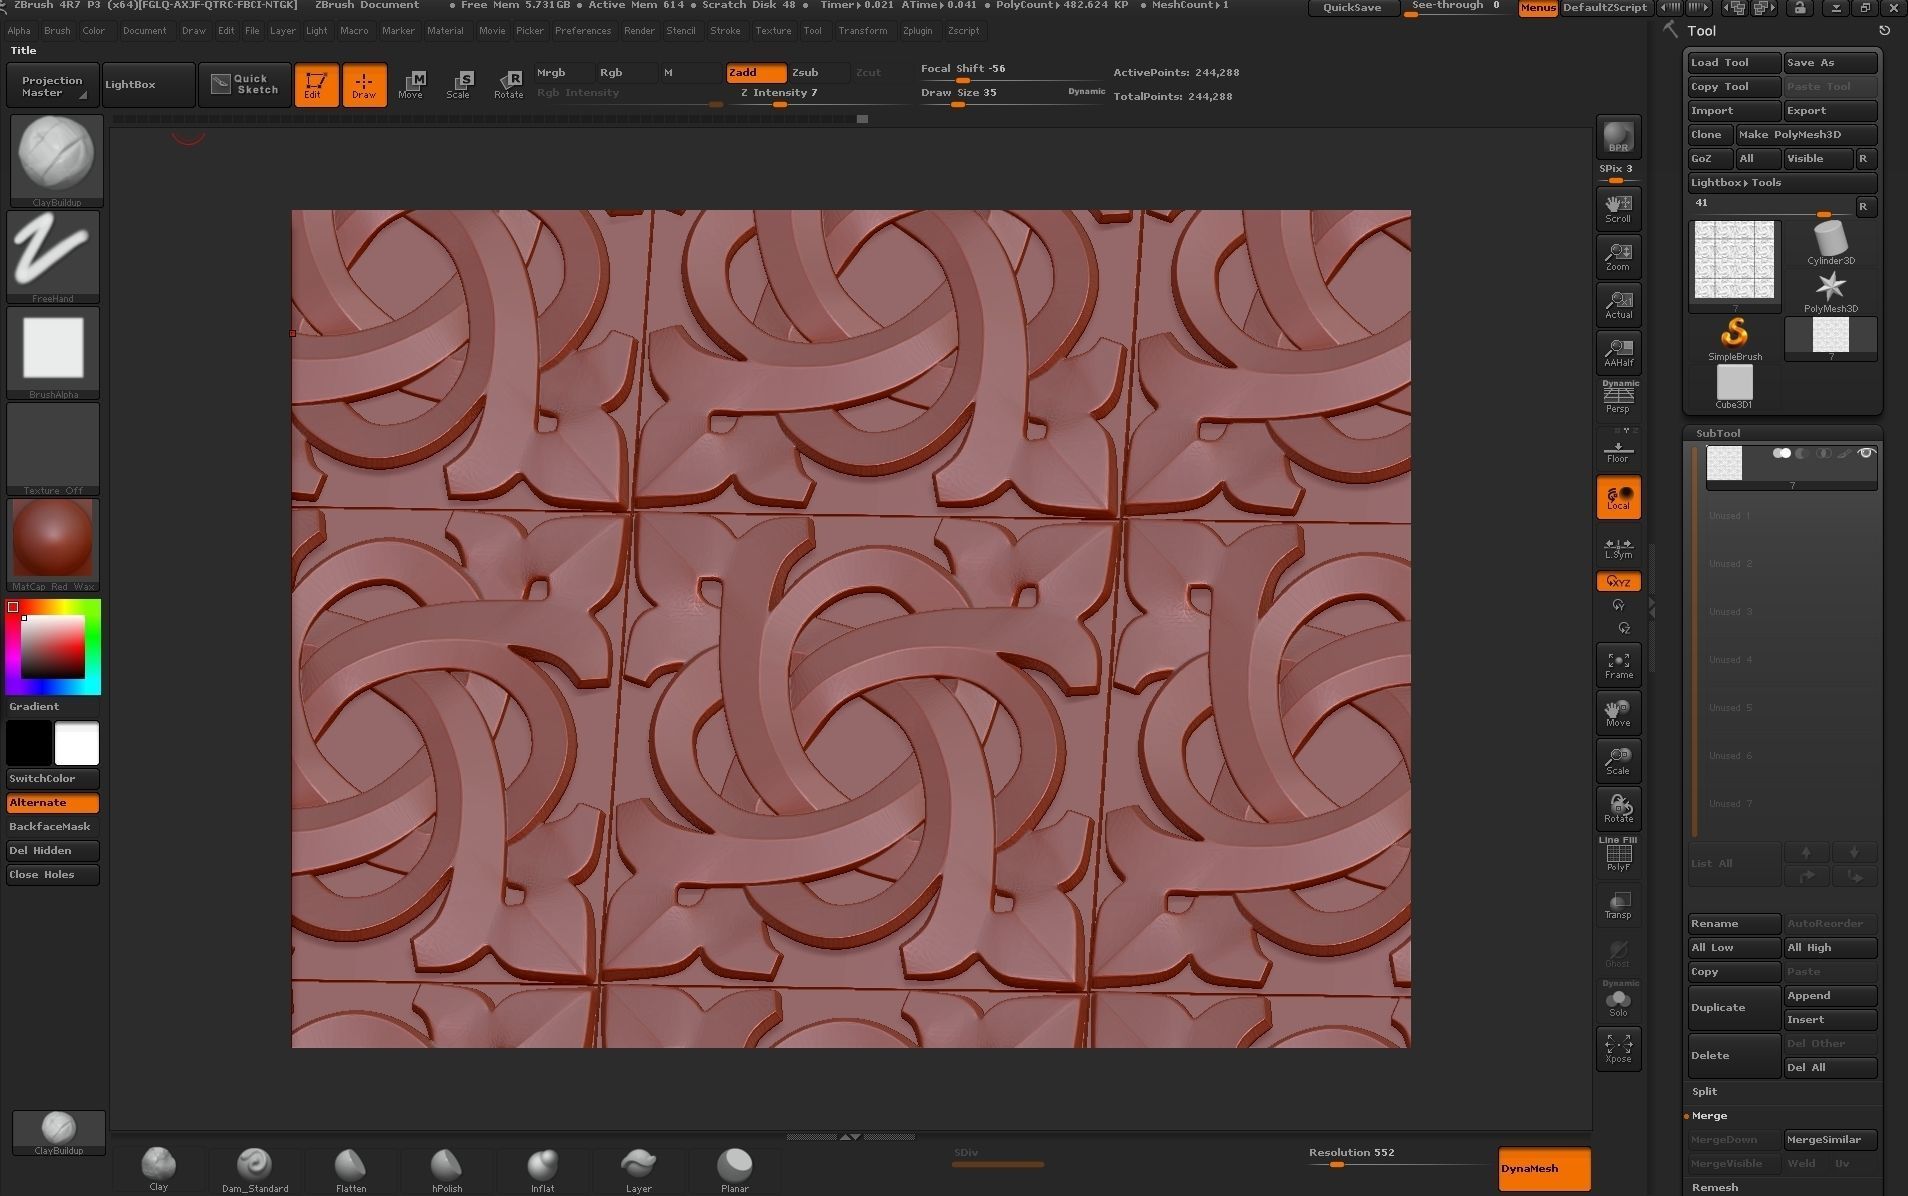
Task: Frame the mesh with the Frame icon
Action: pyautogui.click(x=1618, y=664)
